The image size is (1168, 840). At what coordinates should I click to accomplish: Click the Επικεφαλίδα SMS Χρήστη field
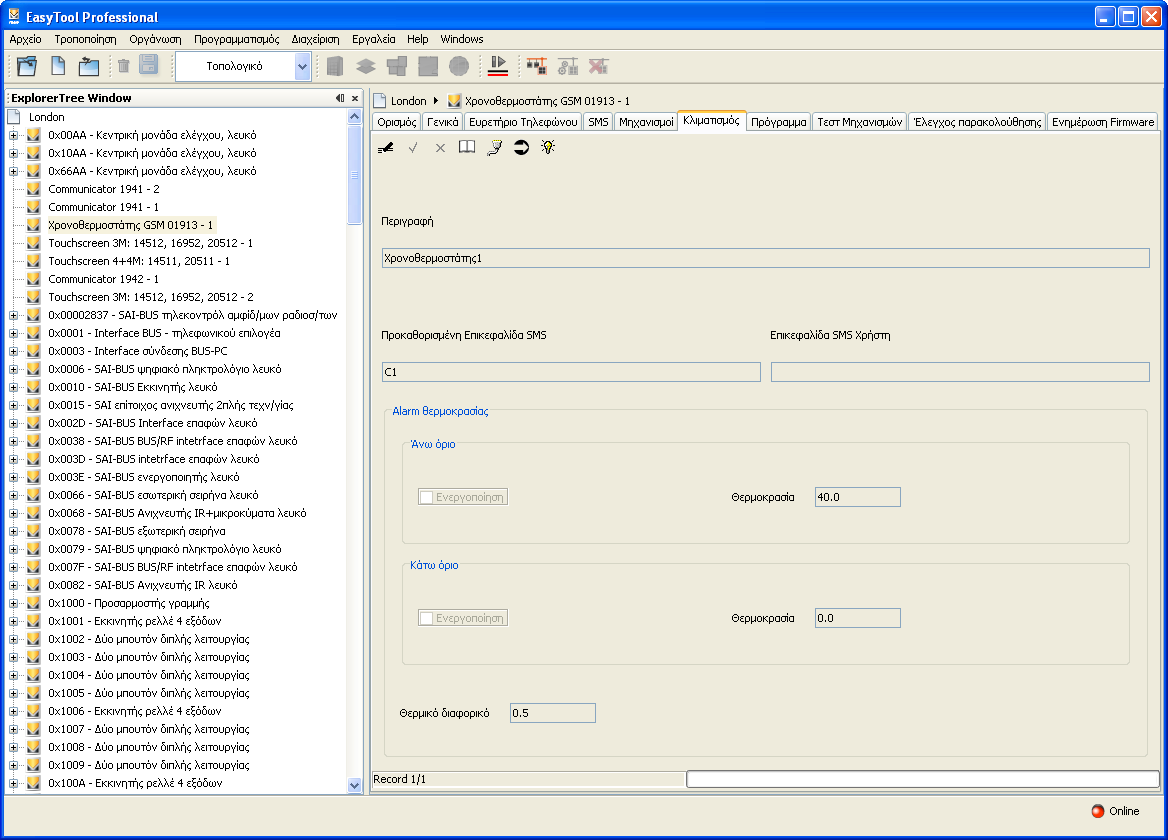click(x=960, y=372)
